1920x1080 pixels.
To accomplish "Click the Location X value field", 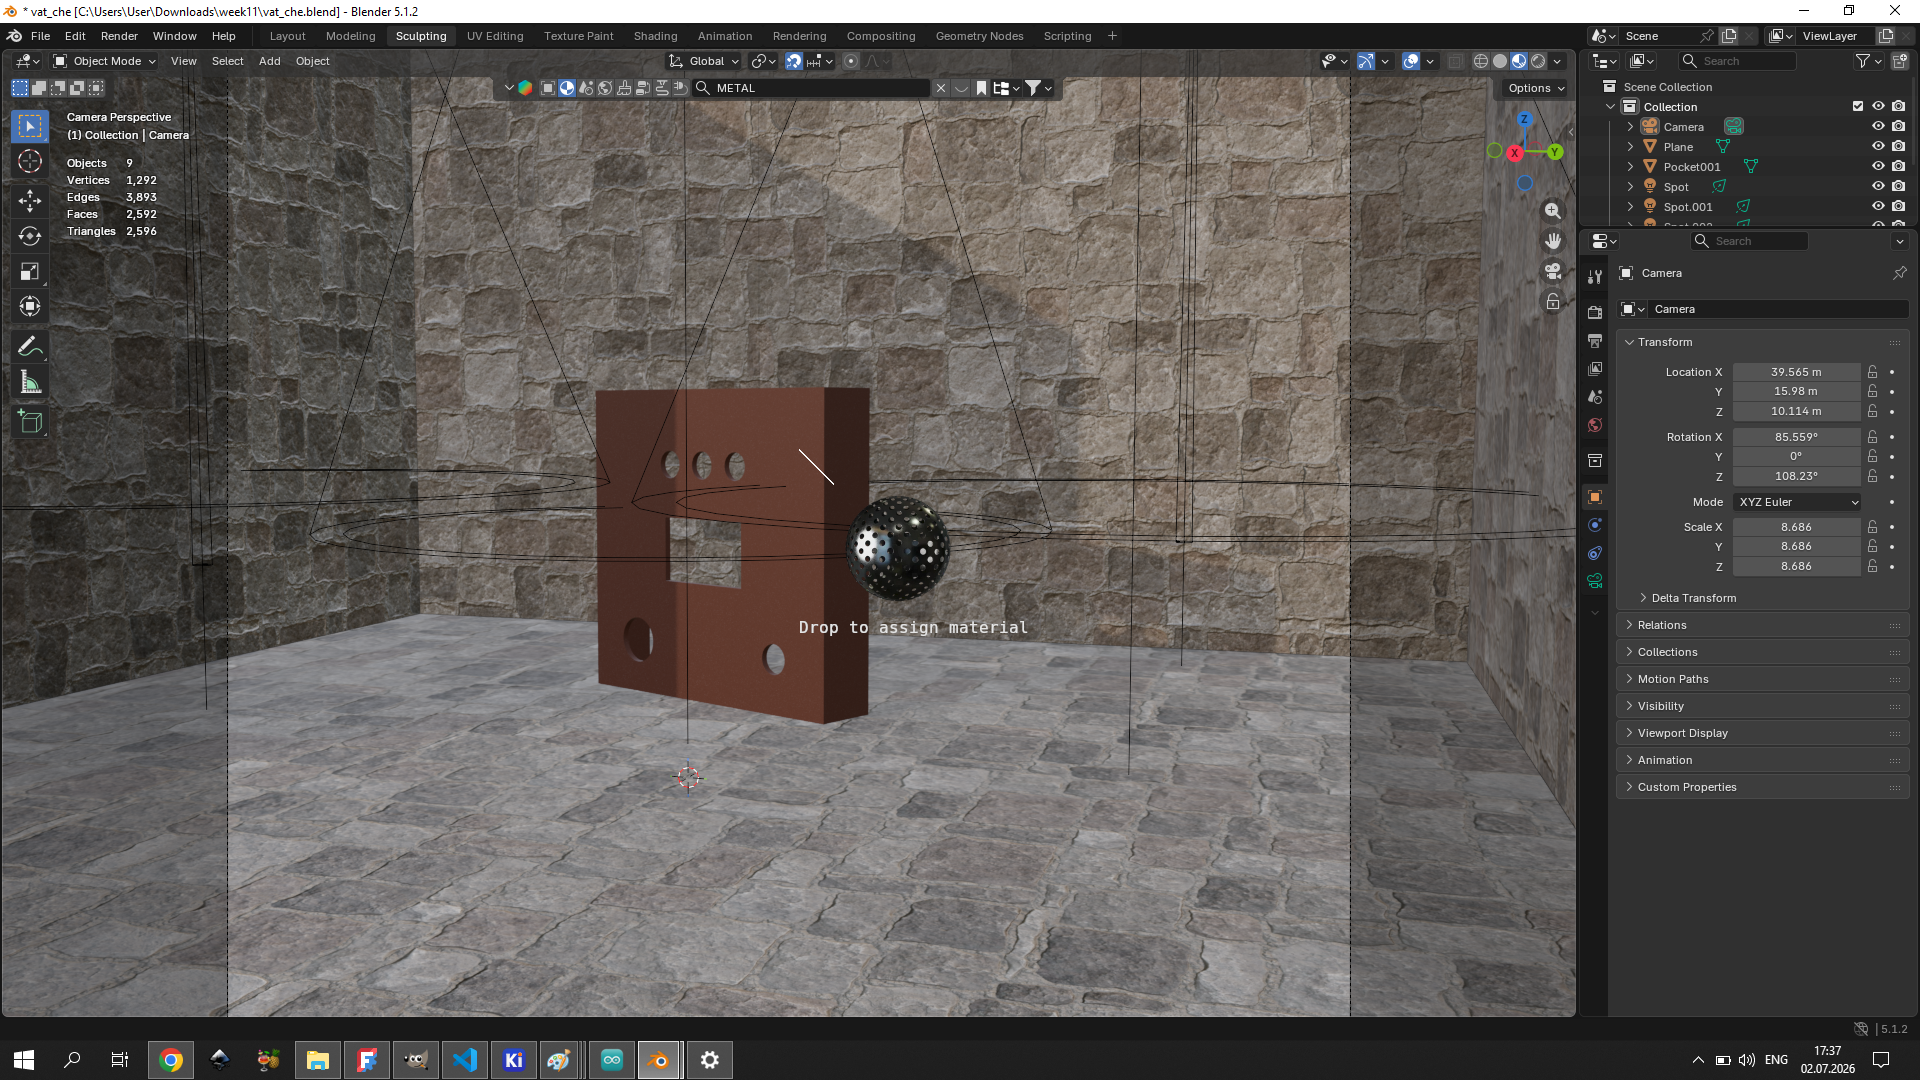I will [1796, 372].
